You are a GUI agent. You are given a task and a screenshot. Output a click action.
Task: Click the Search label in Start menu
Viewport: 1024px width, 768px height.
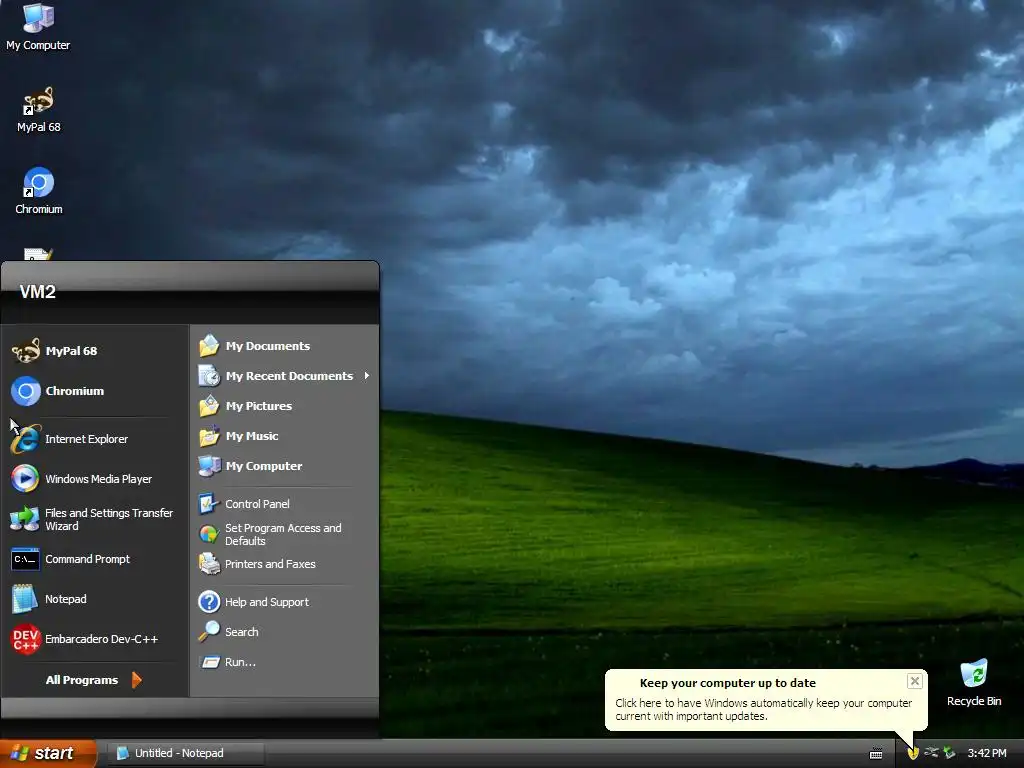pyautogui.click(x=242, y=632)
